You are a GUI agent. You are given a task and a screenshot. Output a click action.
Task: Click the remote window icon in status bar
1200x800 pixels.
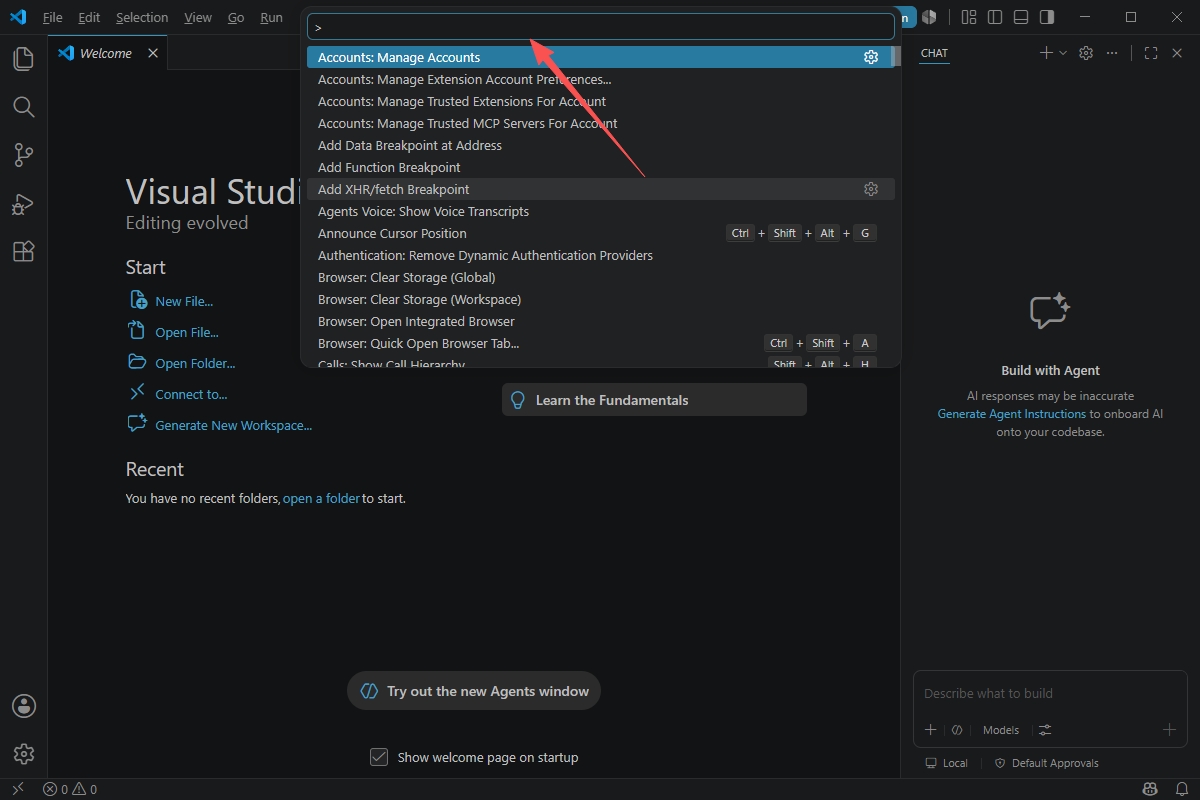[17, 789]
